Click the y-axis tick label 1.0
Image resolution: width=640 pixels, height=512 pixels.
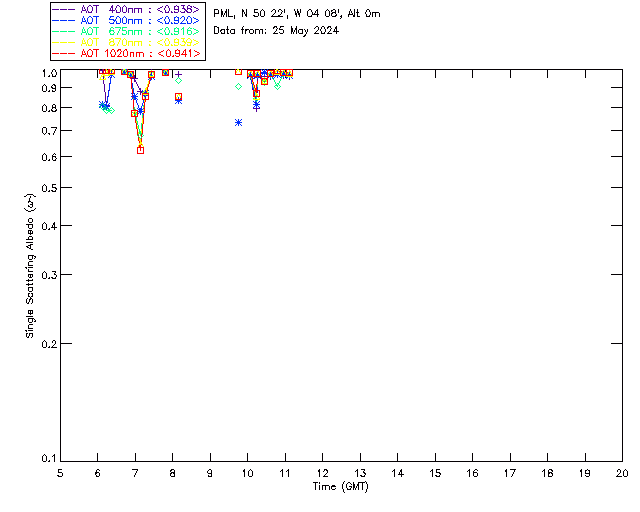click(49, 73)
